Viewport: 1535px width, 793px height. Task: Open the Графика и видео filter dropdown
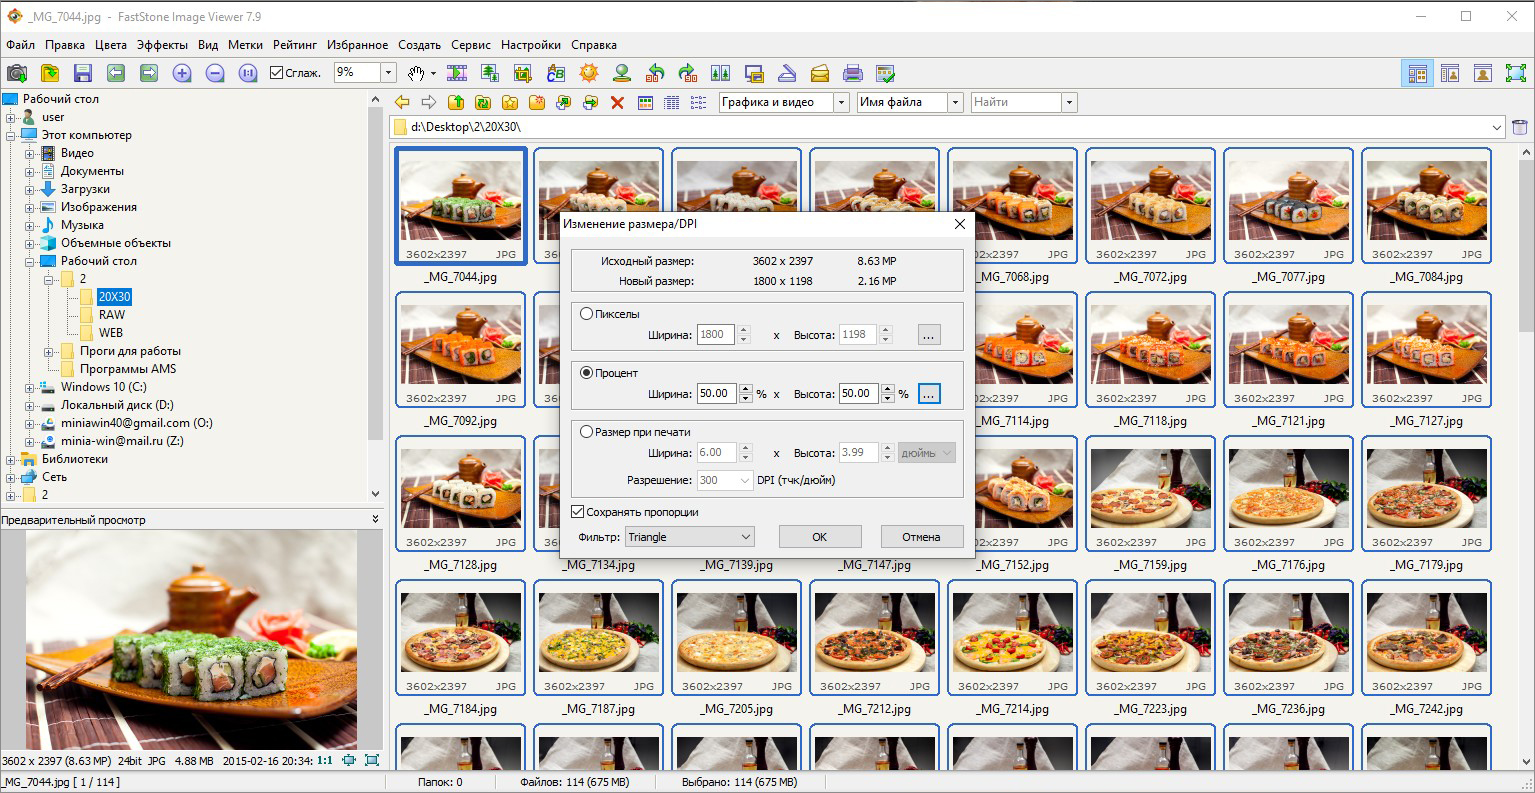pyautogui.click(x=784, y=102)
